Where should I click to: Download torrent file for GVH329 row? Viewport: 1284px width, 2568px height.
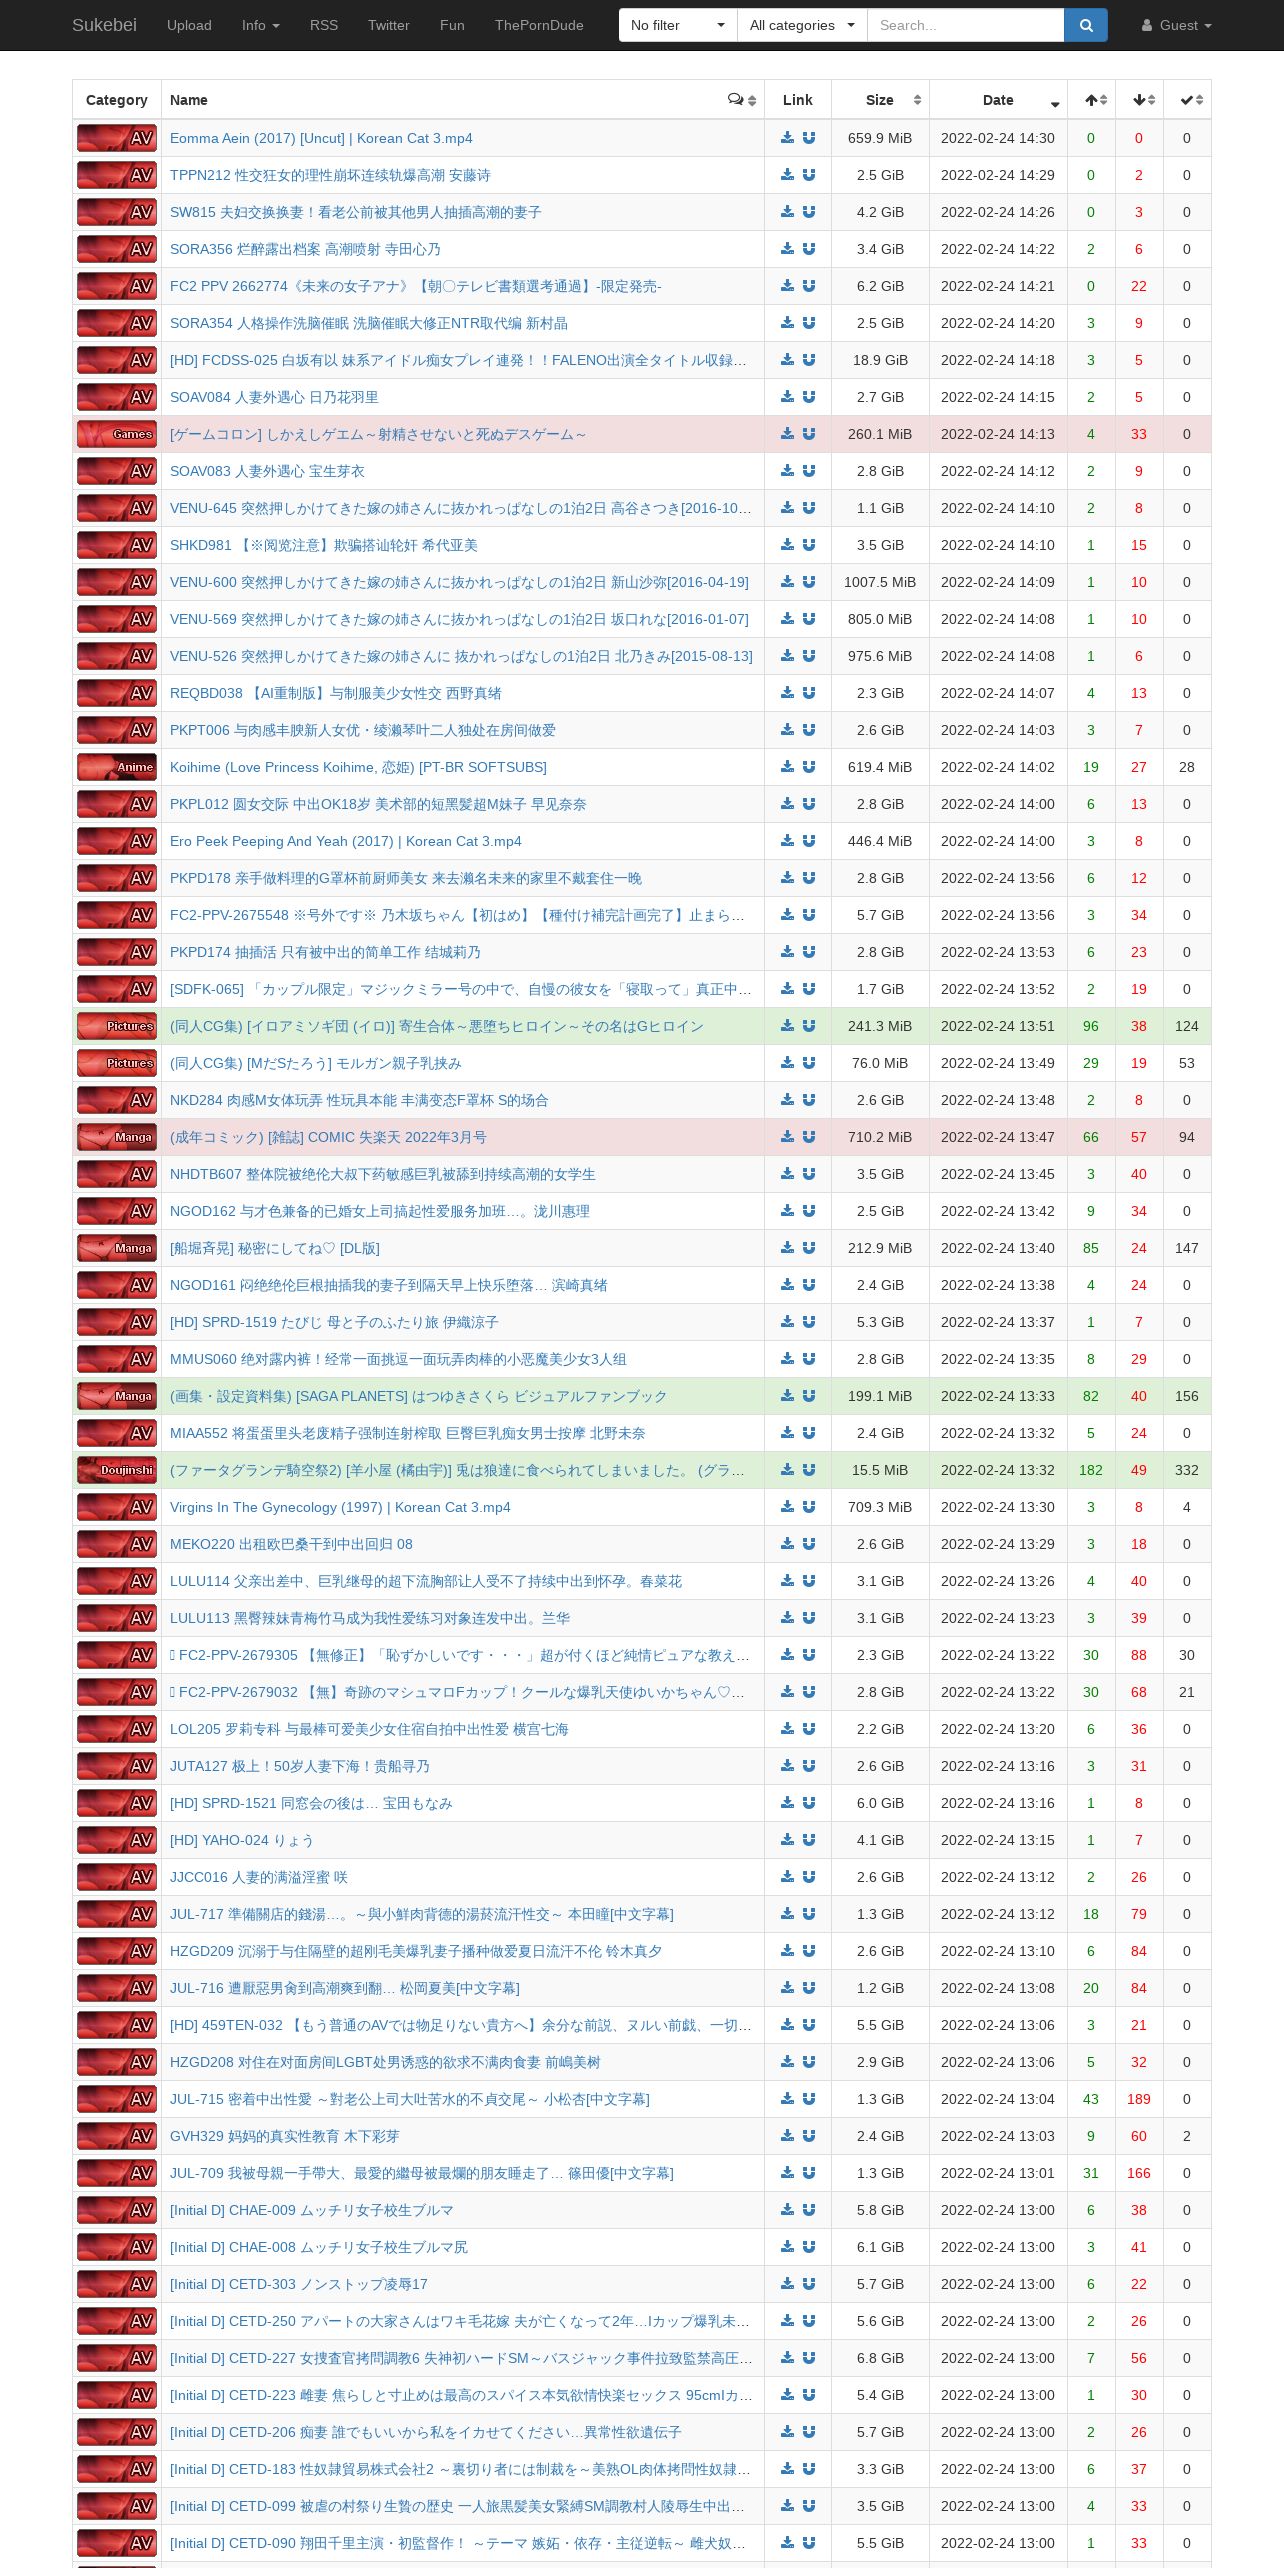click(x=788, y=2136)
